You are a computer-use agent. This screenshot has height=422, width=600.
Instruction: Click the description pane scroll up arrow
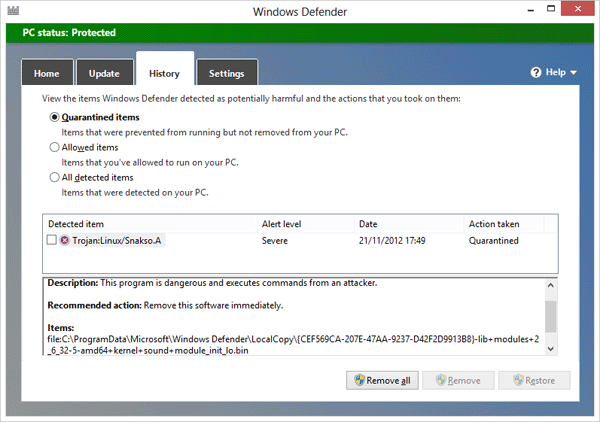550,287
